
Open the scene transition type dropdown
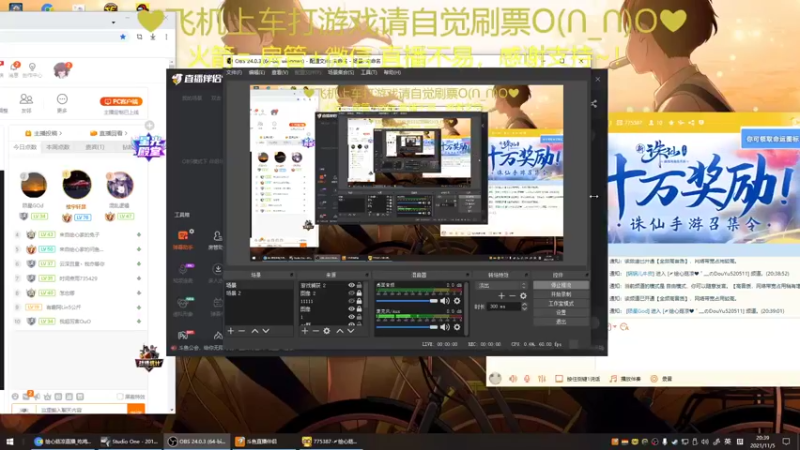[502, 286]
